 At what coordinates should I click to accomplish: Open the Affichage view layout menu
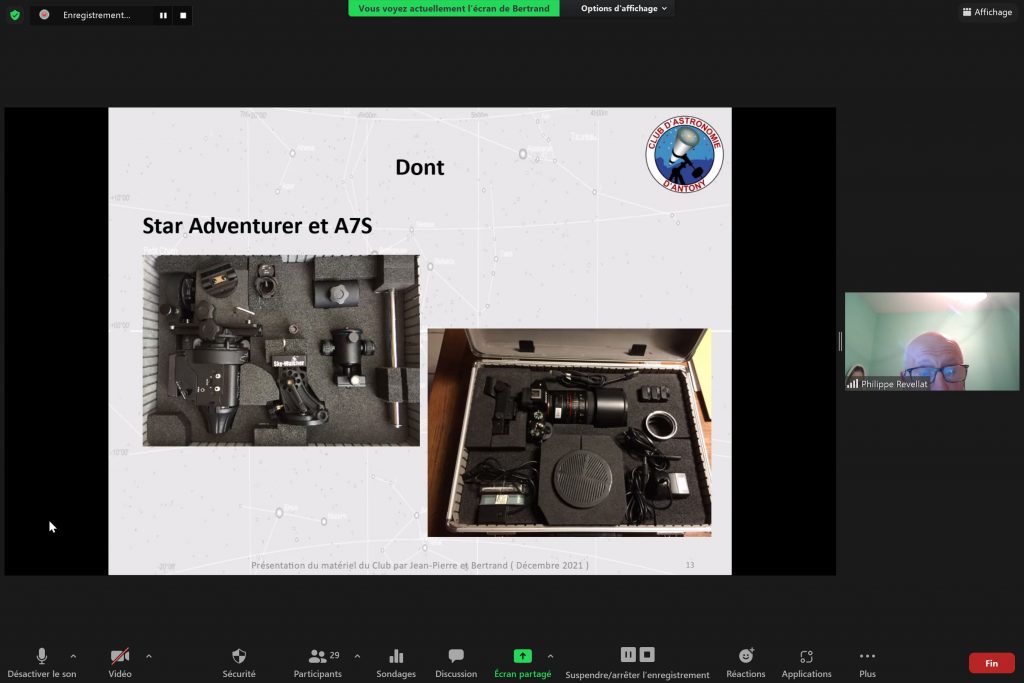click(x=987, y=12)
